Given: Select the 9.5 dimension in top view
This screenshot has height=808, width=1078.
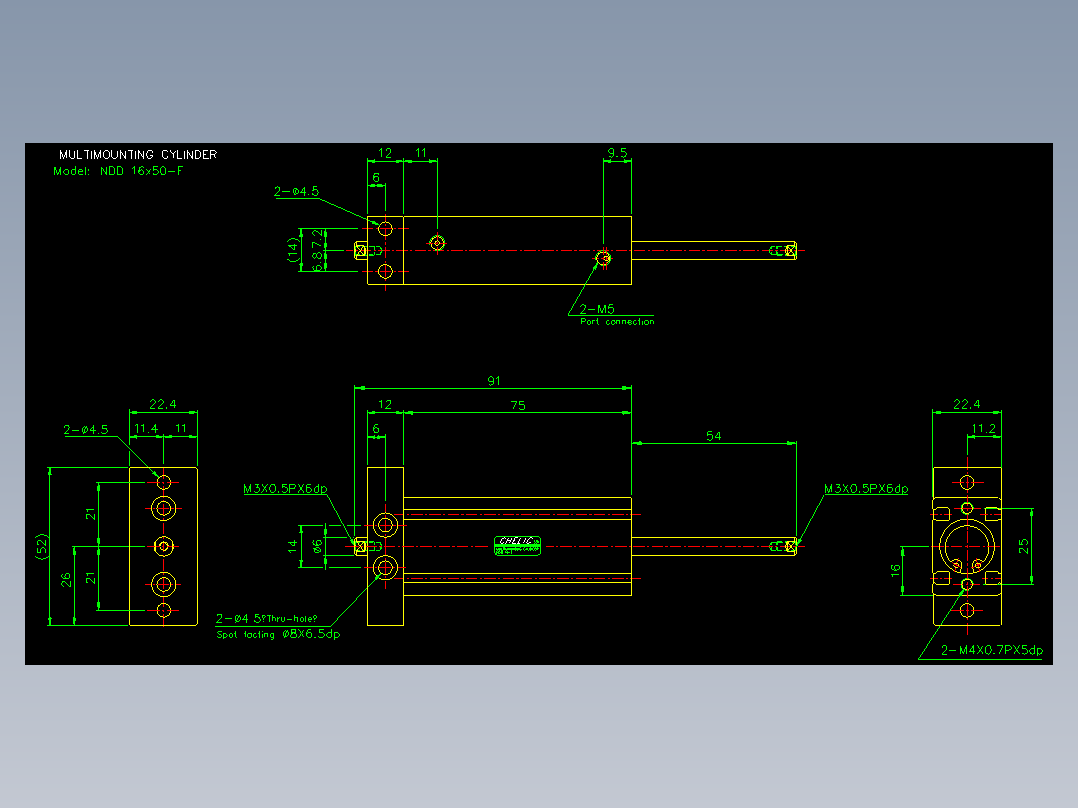Looking at the screenshot, I should (617, 153).
